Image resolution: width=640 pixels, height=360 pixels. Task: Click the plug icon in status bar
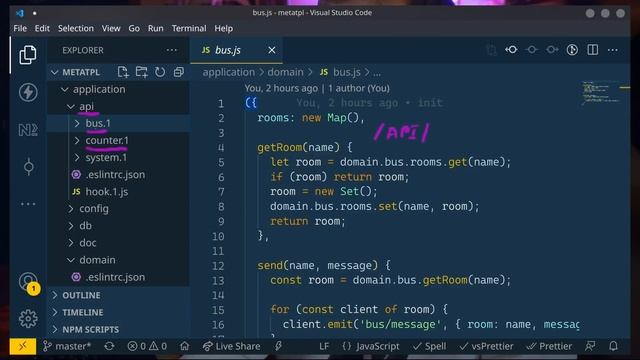tap(278, 346)
